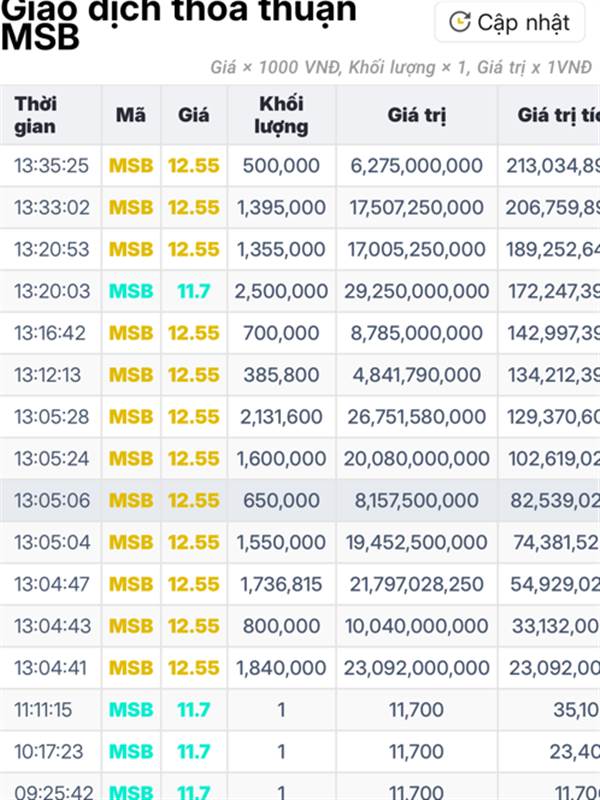The image size is (600, 800).
Task: Select the 13:16:42 transaction row time
Action: click(51, 333)
